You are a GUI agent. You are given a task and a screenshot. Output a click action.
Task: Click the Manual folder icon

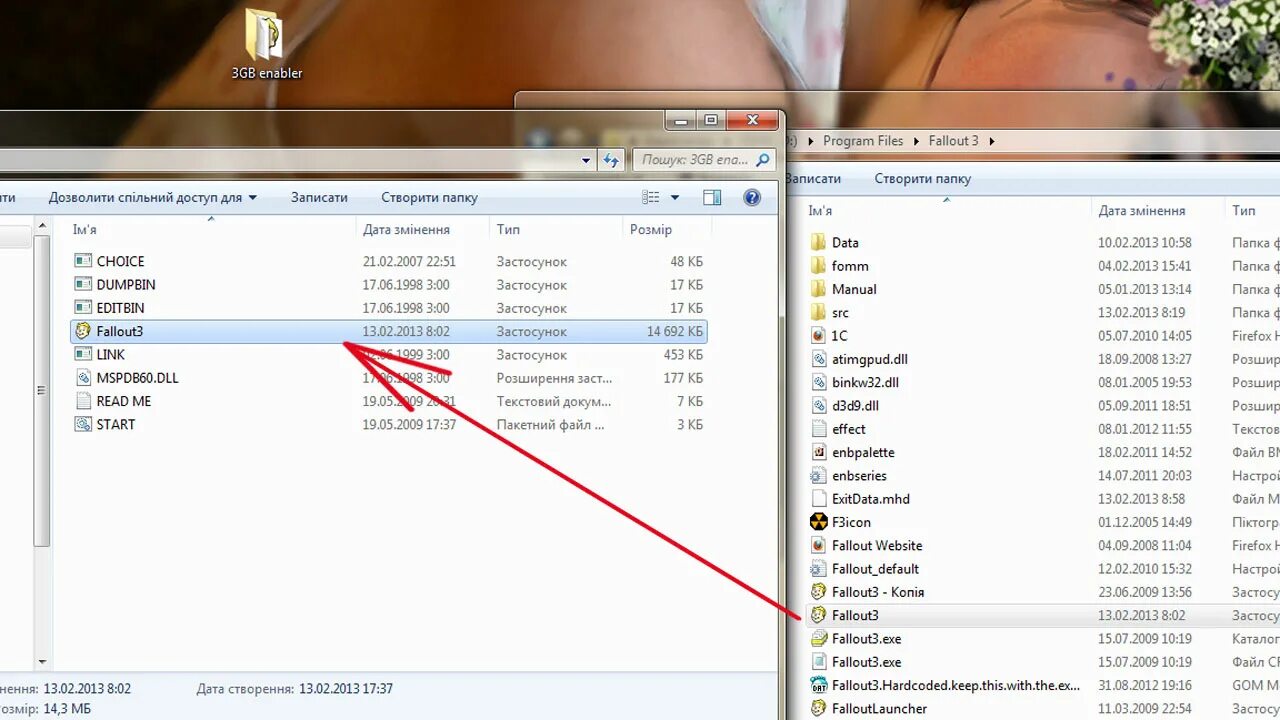[818, 289]
